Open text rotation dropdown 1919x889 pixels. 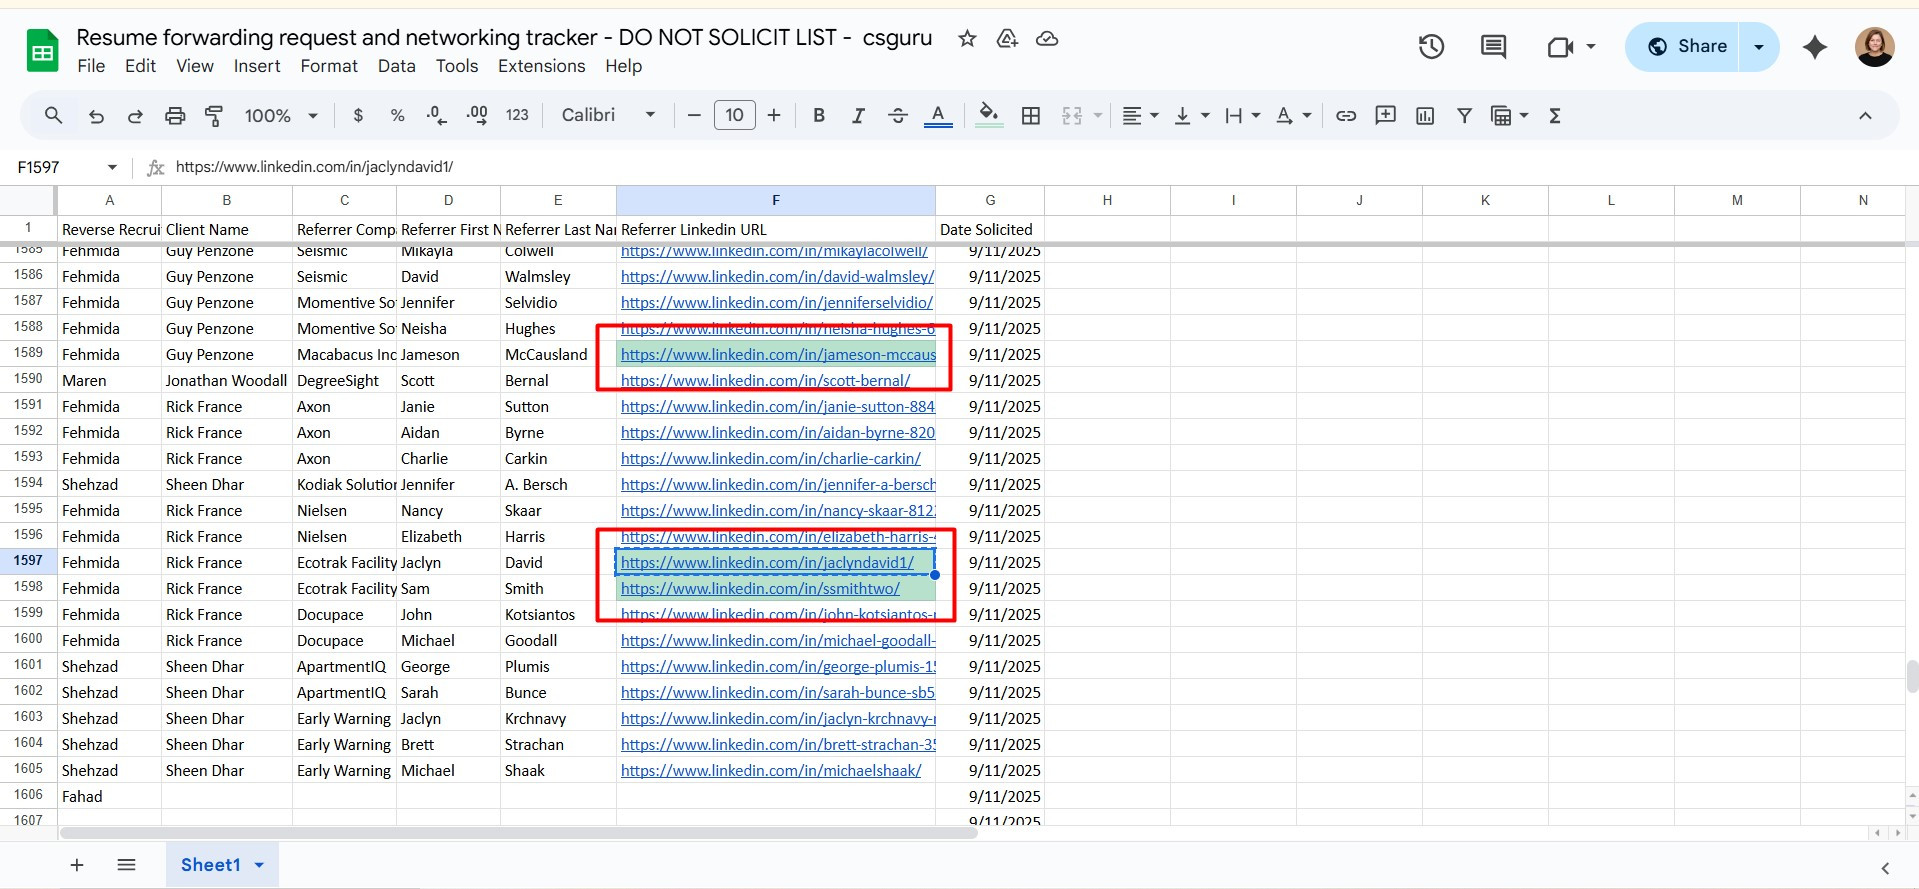click(1293, 115)
